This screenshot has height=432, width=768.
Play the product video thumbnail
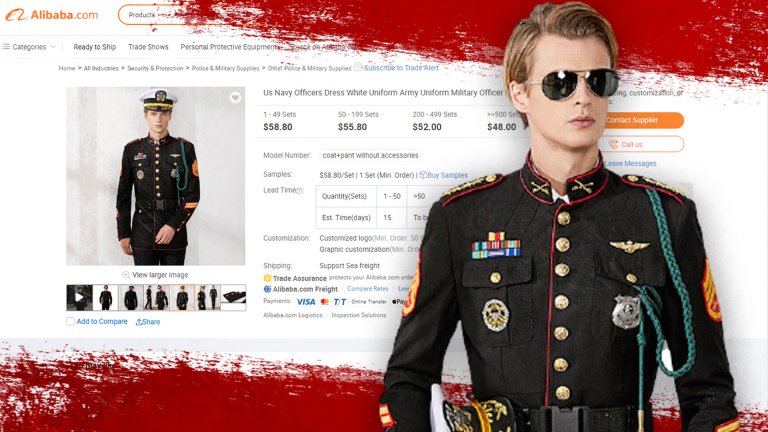[79, 297]
